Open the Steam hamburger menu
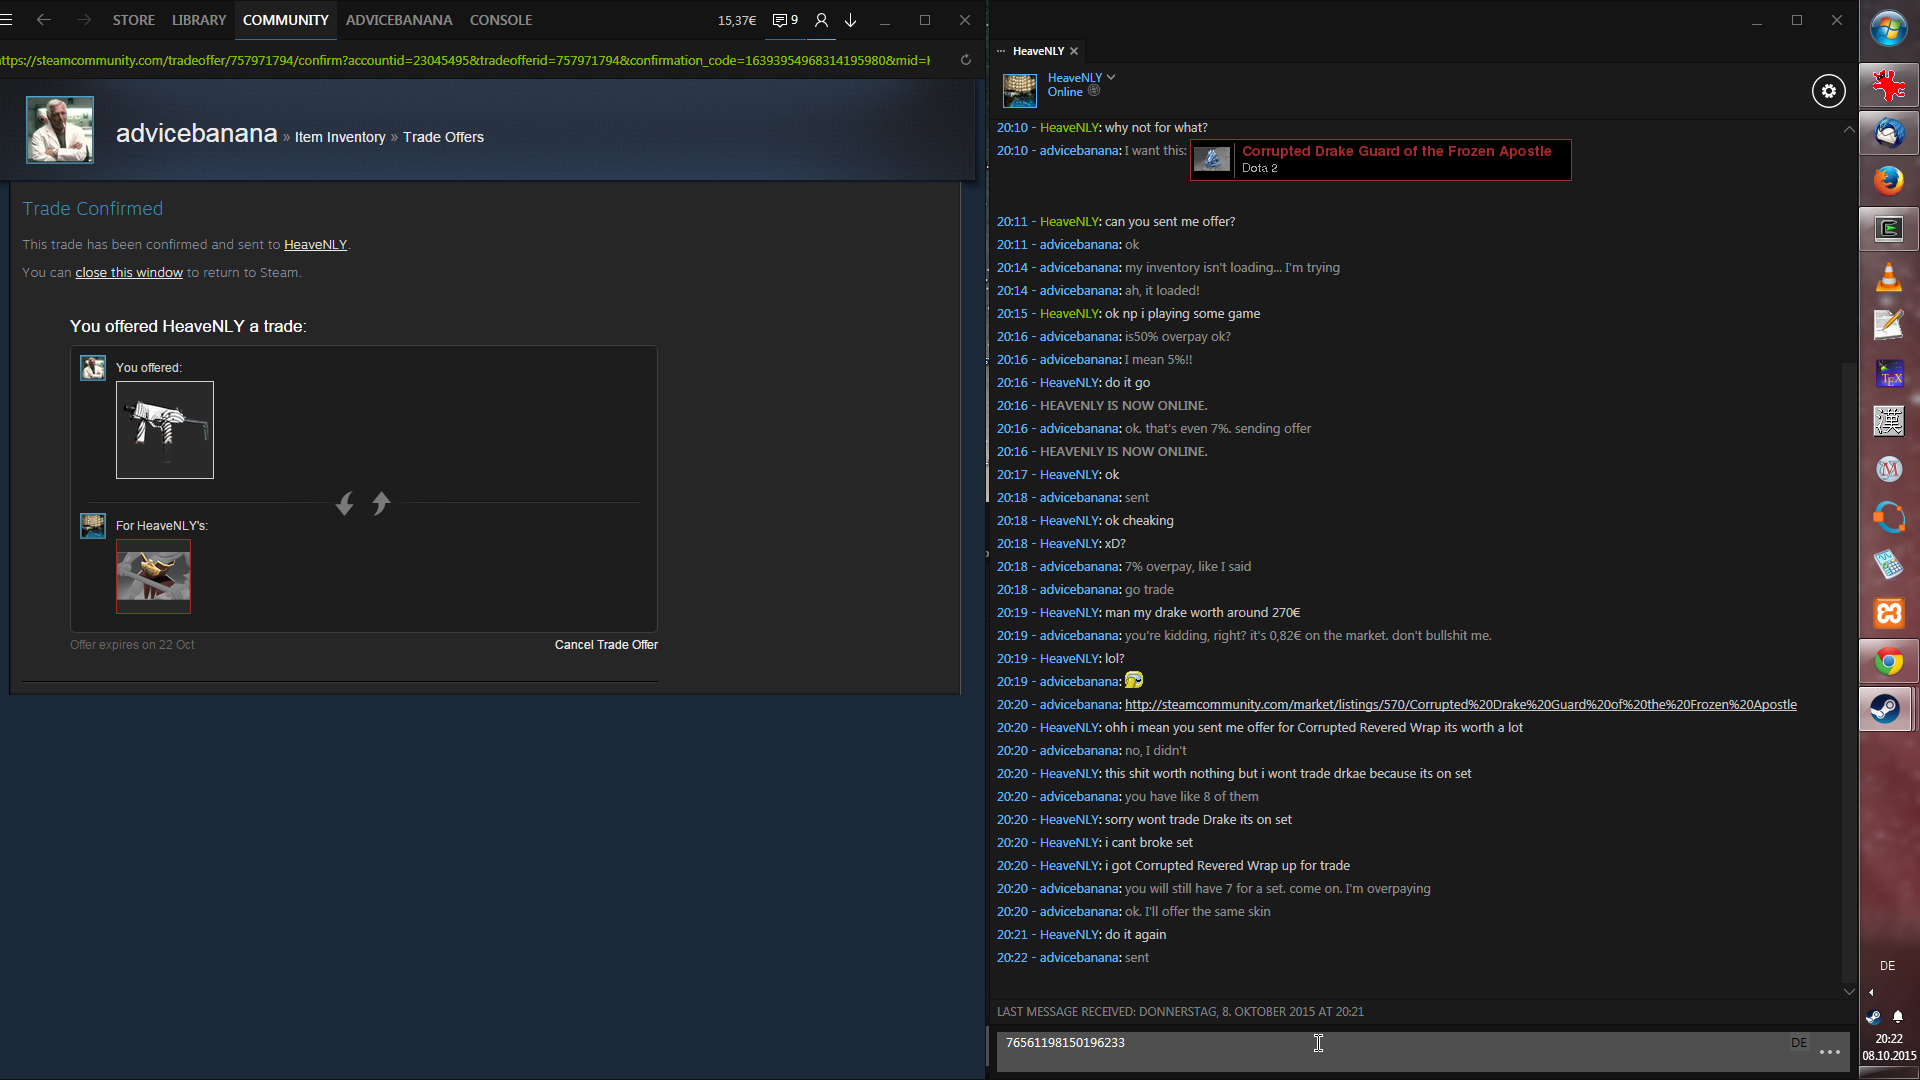 (x=7, y=20)
